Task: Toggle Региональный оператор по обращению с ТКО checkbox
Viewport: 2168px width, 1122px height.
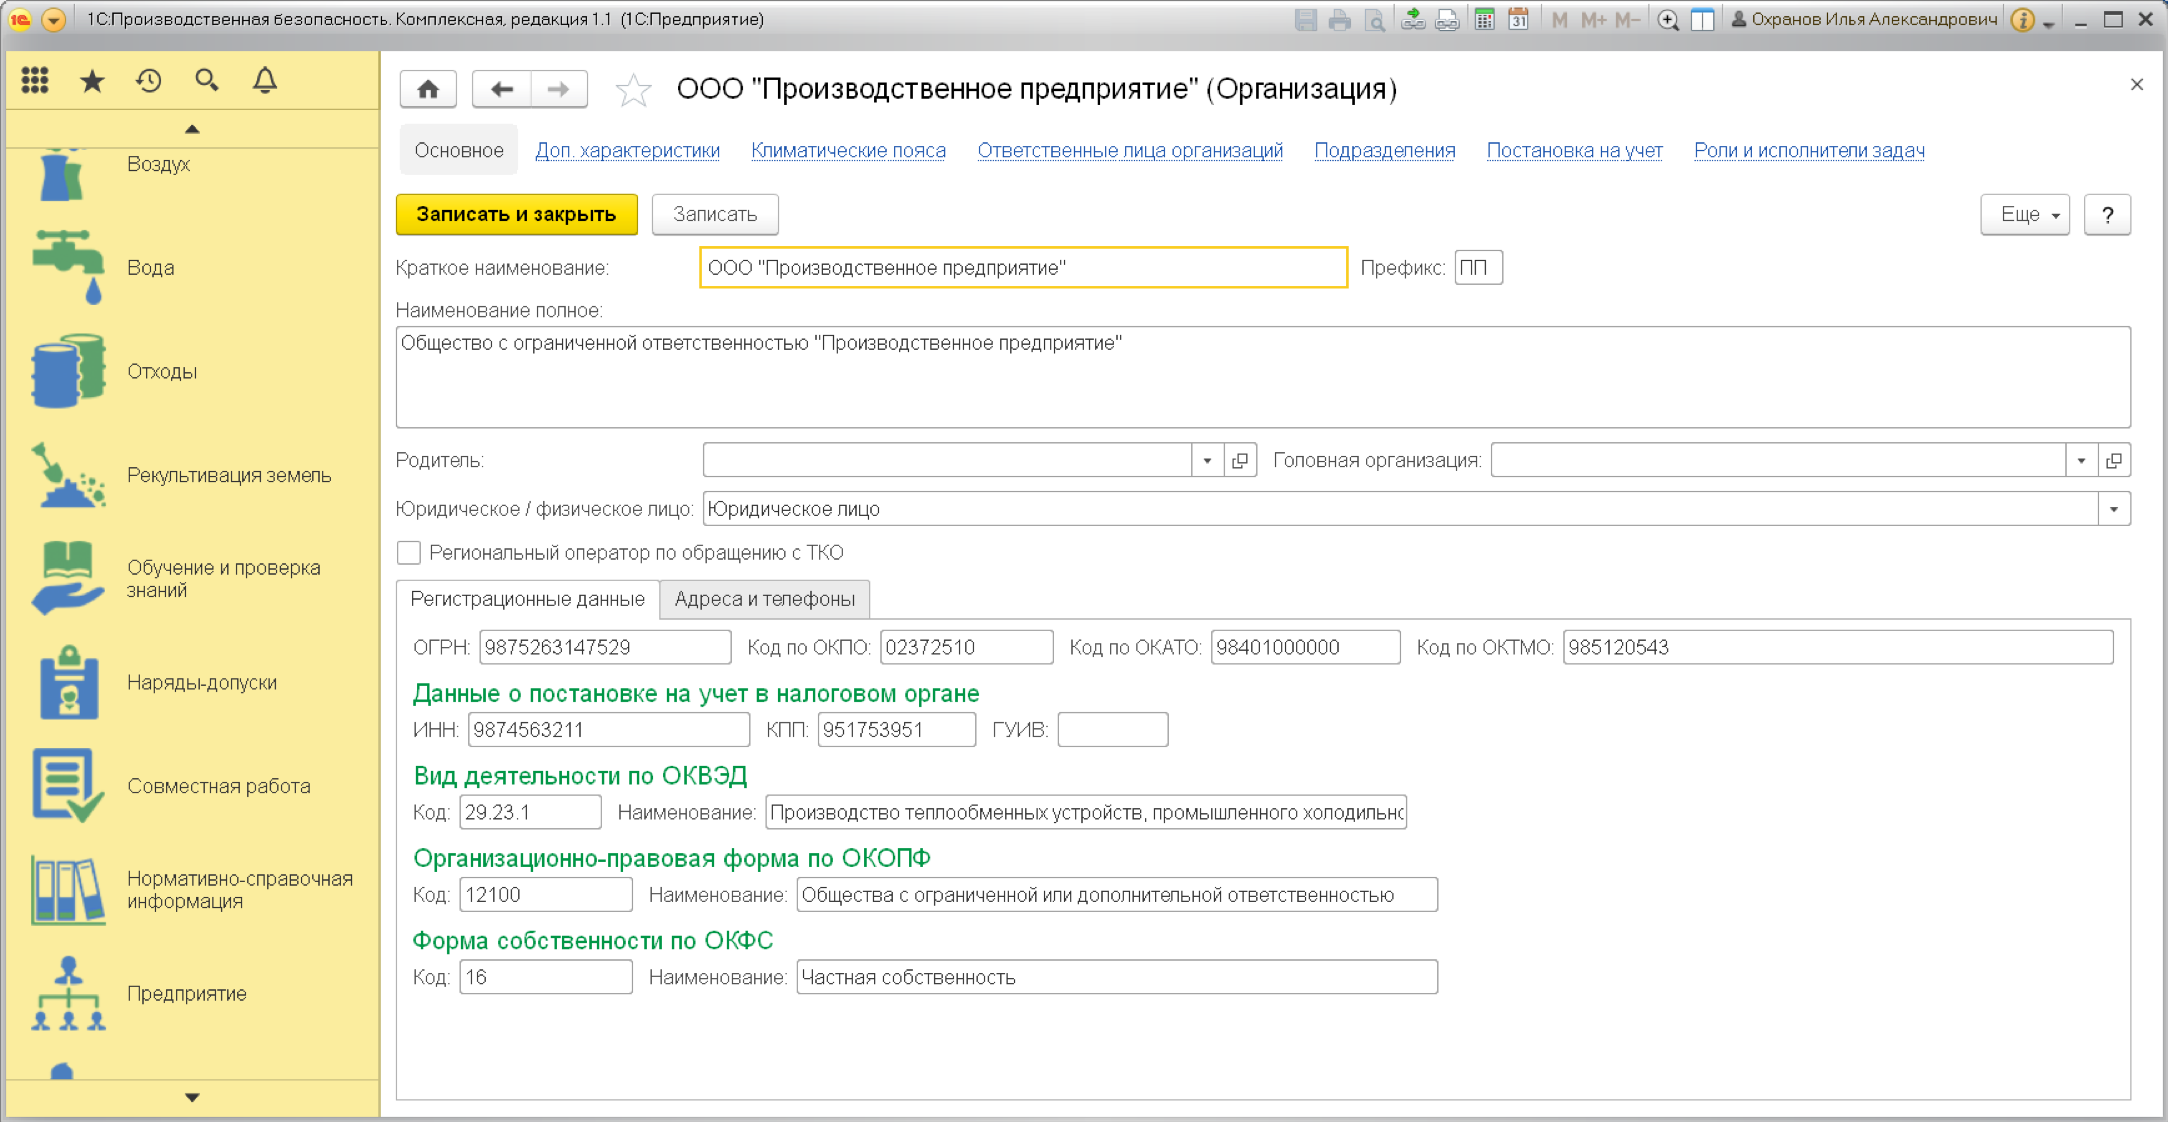Action: coord(408,552)
